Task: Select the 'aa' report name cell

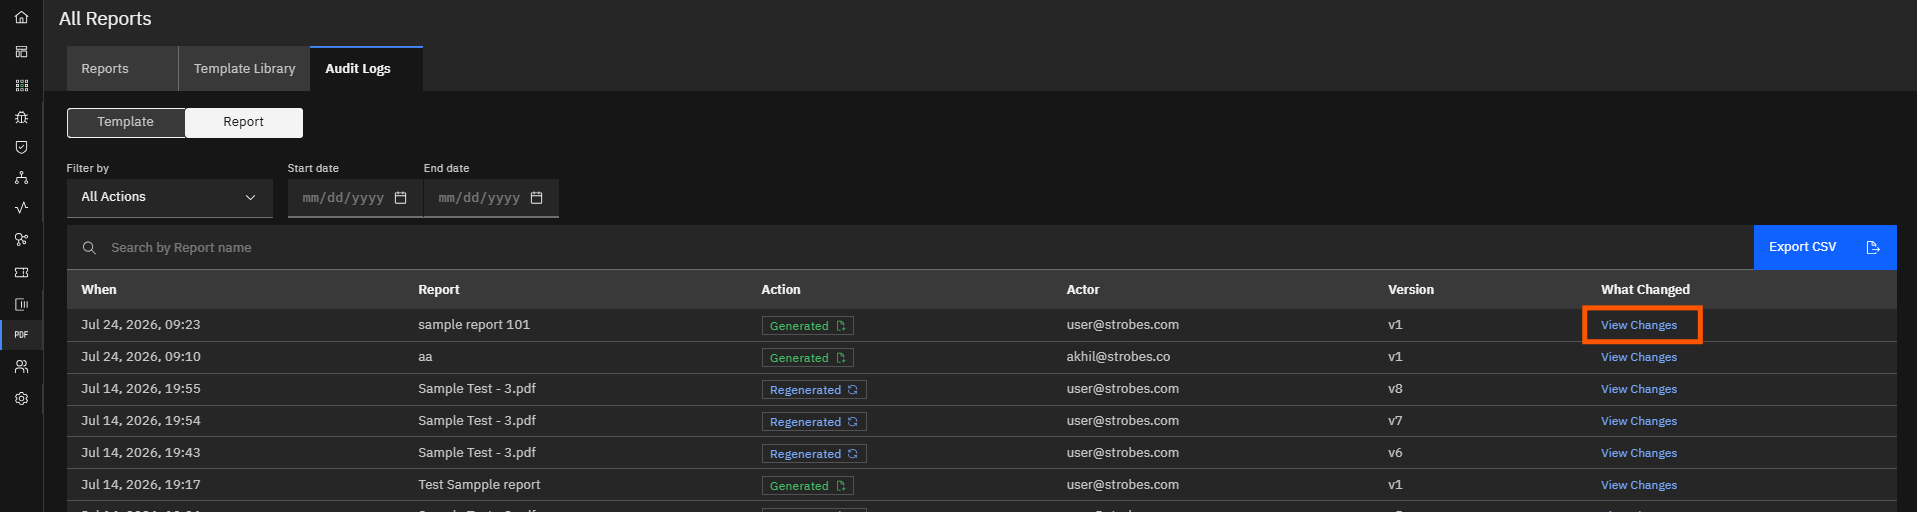Action: point(425,357)
